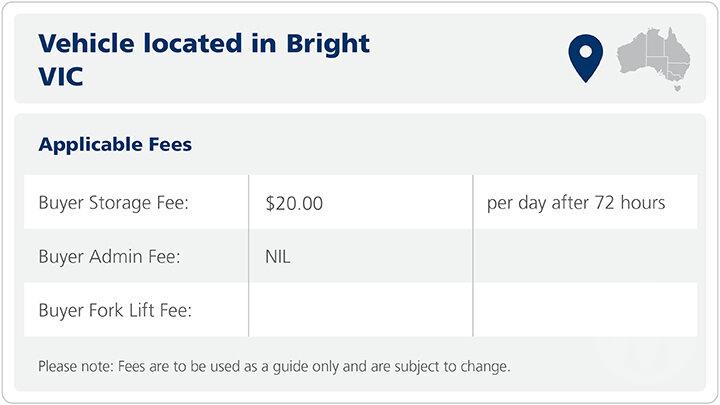
Task: Select the NIL admin fee value
Action: pyautogui.click(x=278, y=257)
